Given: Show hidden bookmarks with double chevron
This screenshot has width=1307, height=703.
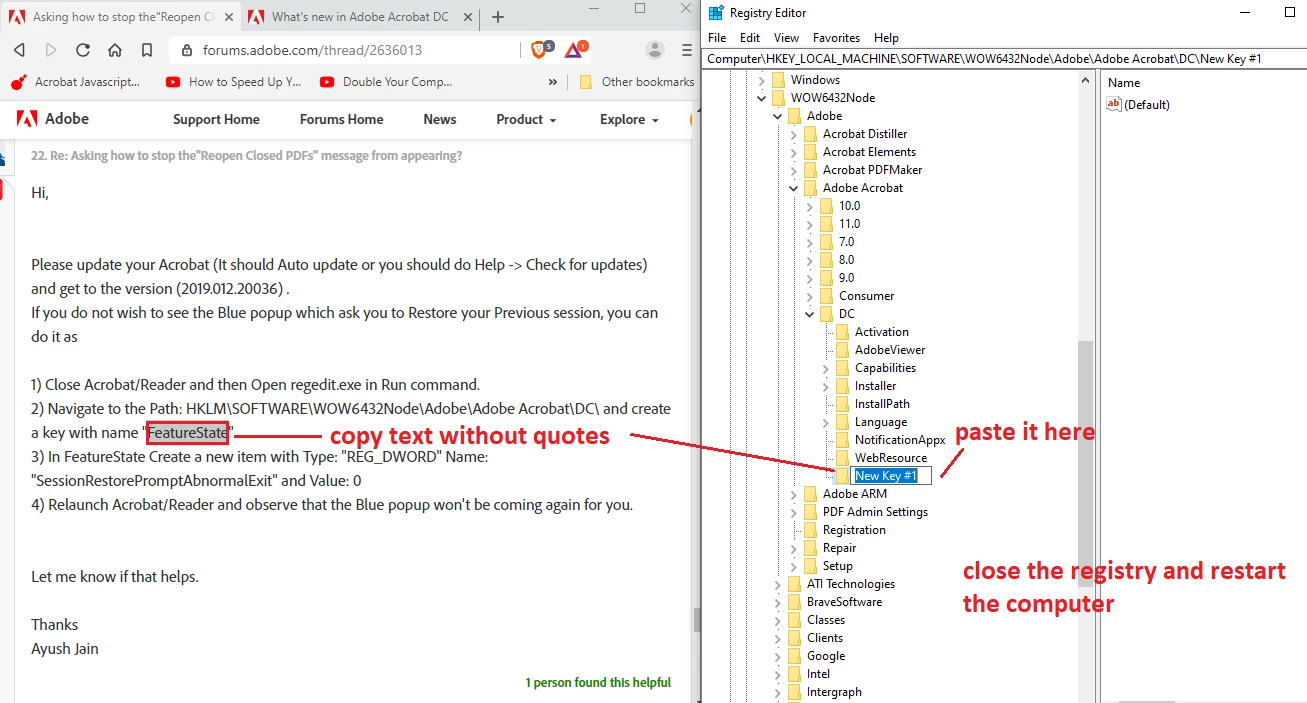Looking at the screenshot, I should (553, 82).
